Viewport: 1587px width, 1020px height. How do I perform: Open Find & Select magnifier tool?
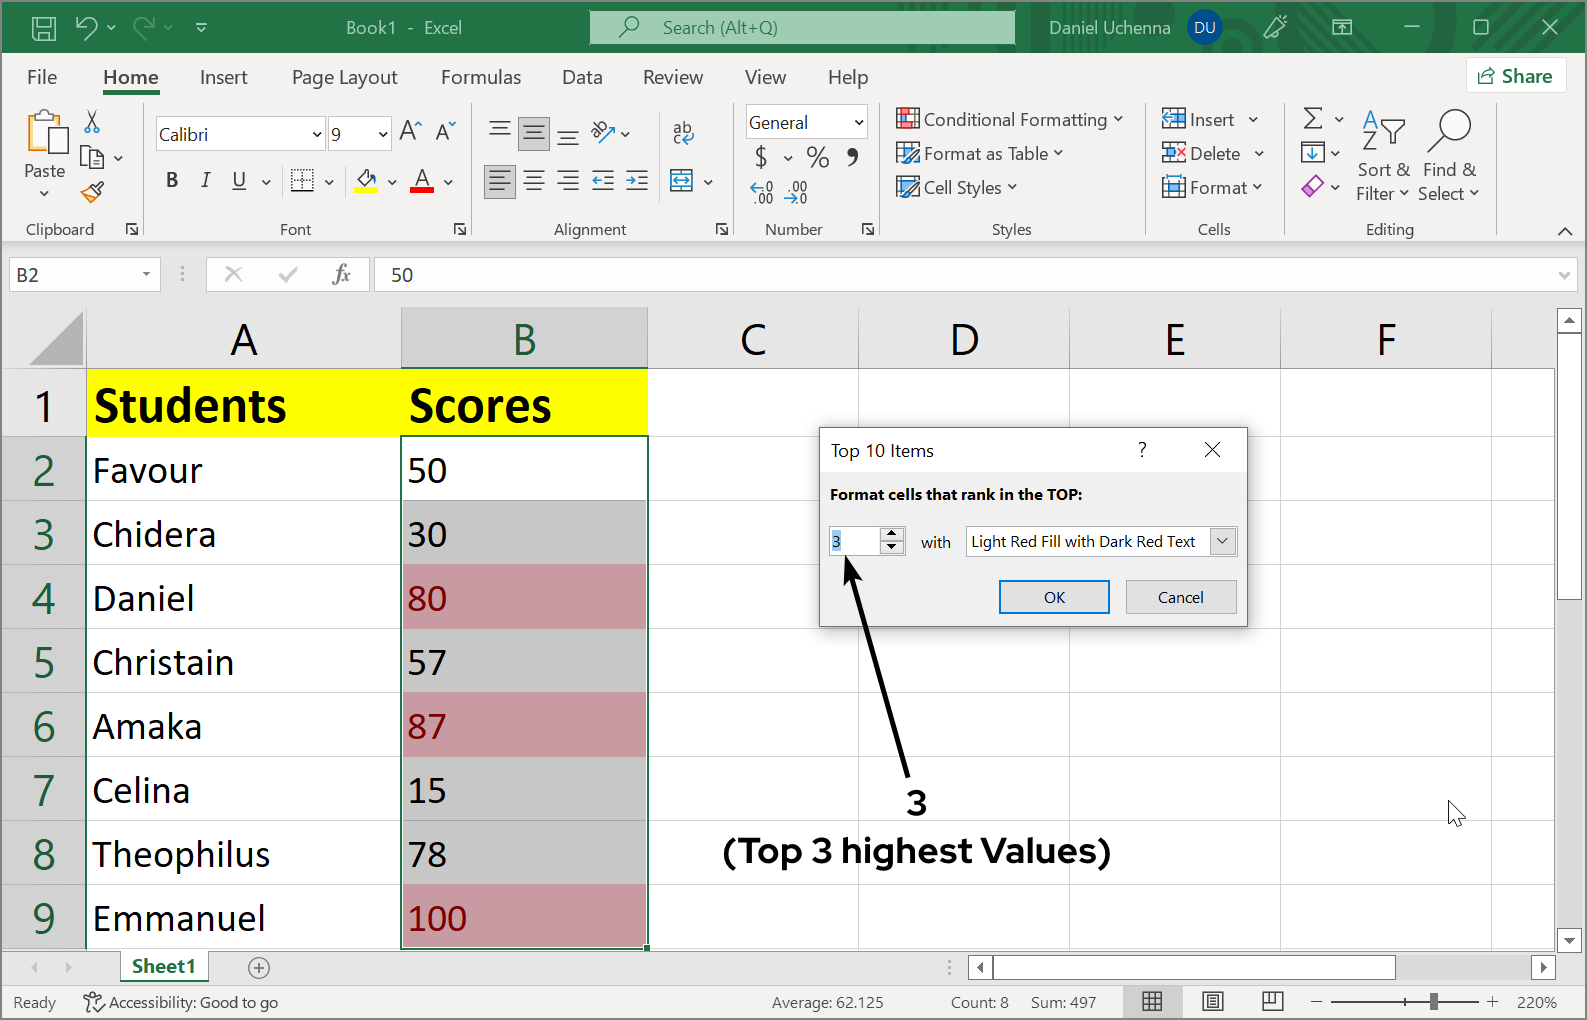coord(1449,156)
